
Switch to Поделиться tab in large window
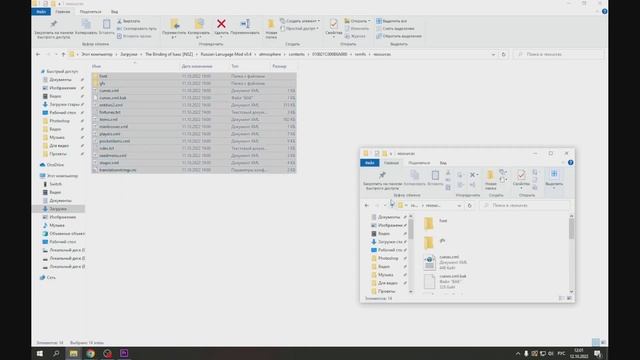click(91, 12)
